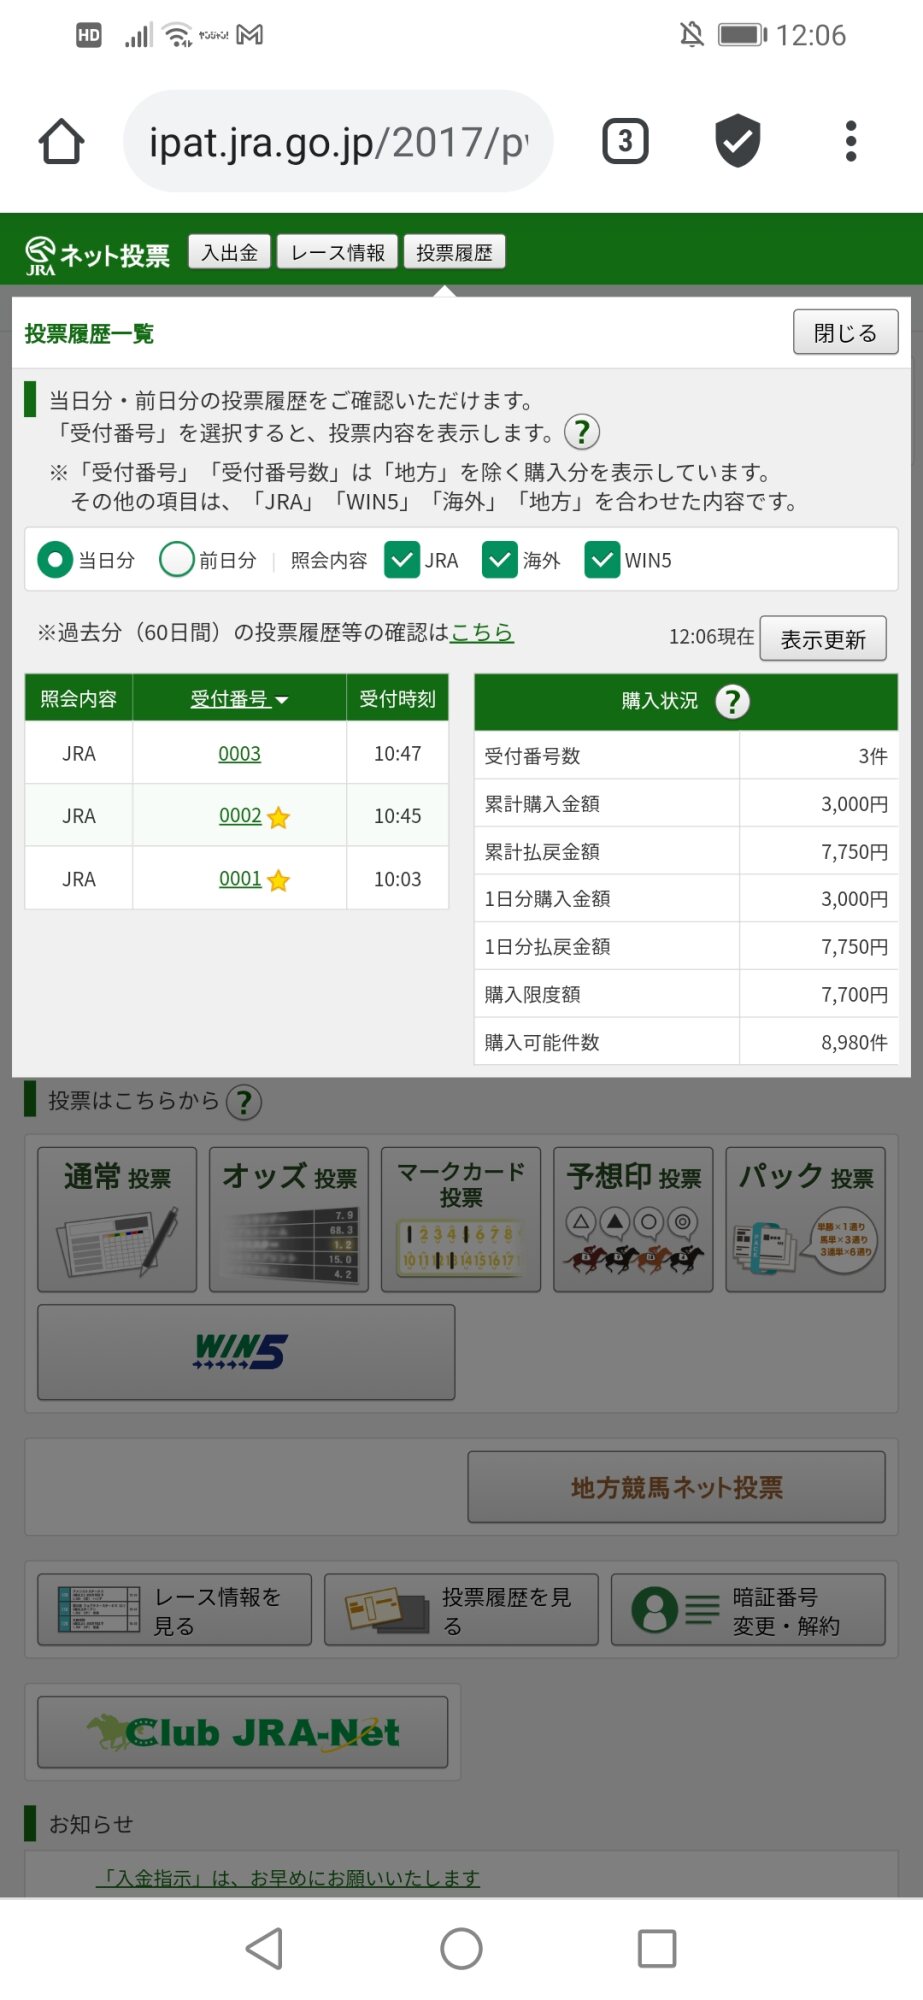Tap the 予想印投票 button
The width and height of the screenshot is (923, 2000).
pos(633,1220)
